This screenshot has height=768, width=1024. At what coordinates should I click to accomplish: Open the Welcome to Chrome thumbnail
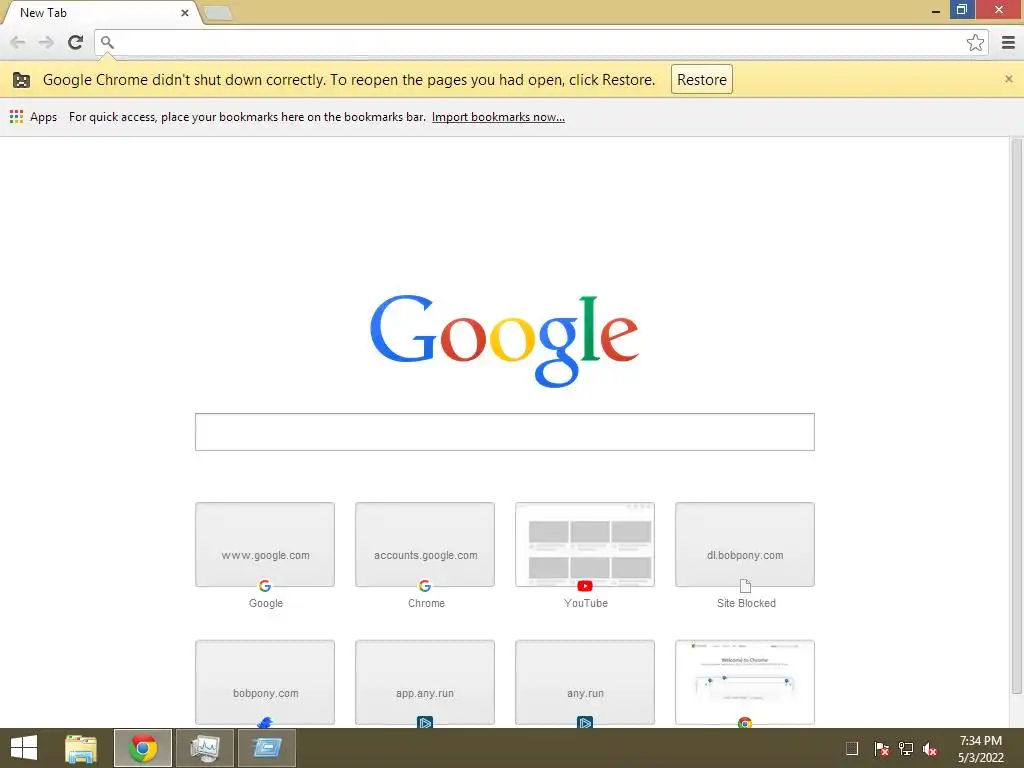[745, 682]
